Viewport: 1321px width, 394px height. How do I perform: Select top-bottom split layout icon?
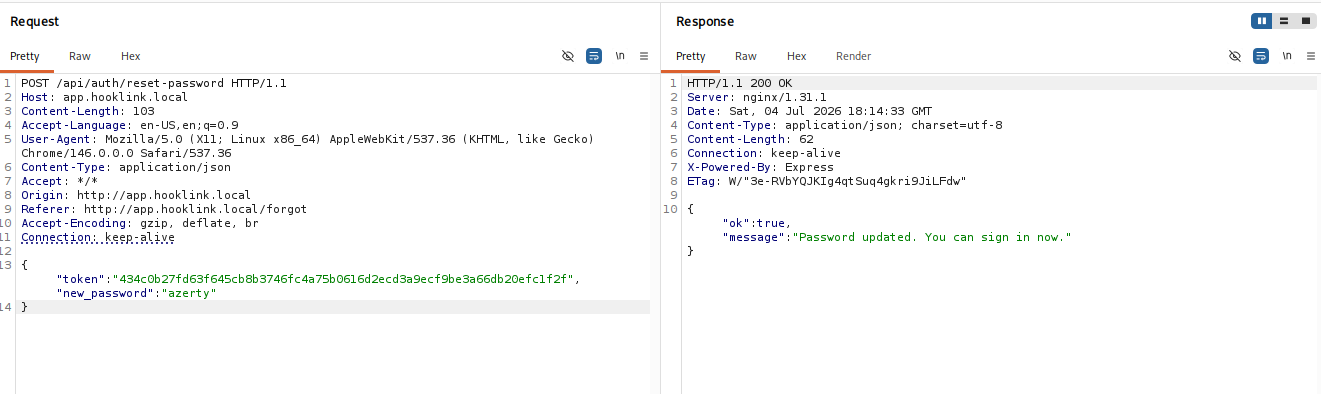point(1284,21)
